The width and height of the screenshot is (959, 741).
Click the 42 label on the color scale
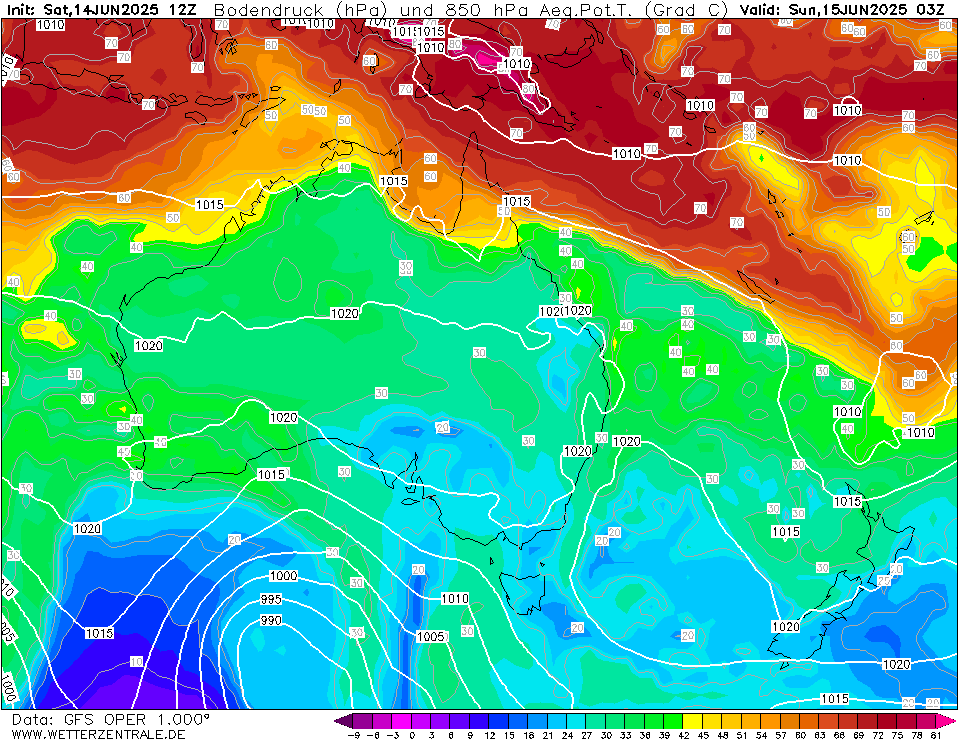point(684,735)
